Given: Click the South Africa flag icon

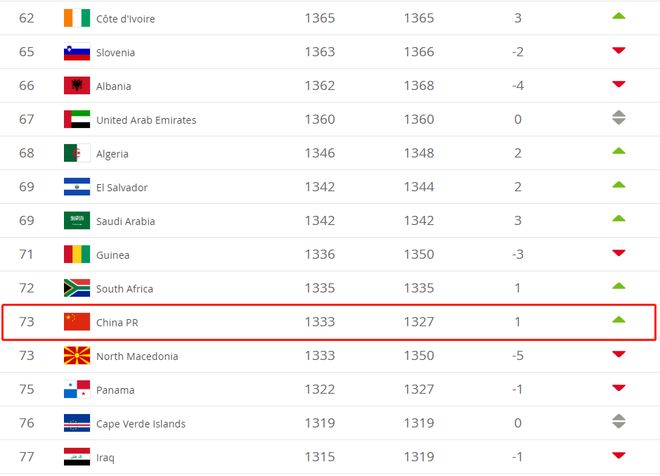Looking at the screenshot, I should [77, 288].
